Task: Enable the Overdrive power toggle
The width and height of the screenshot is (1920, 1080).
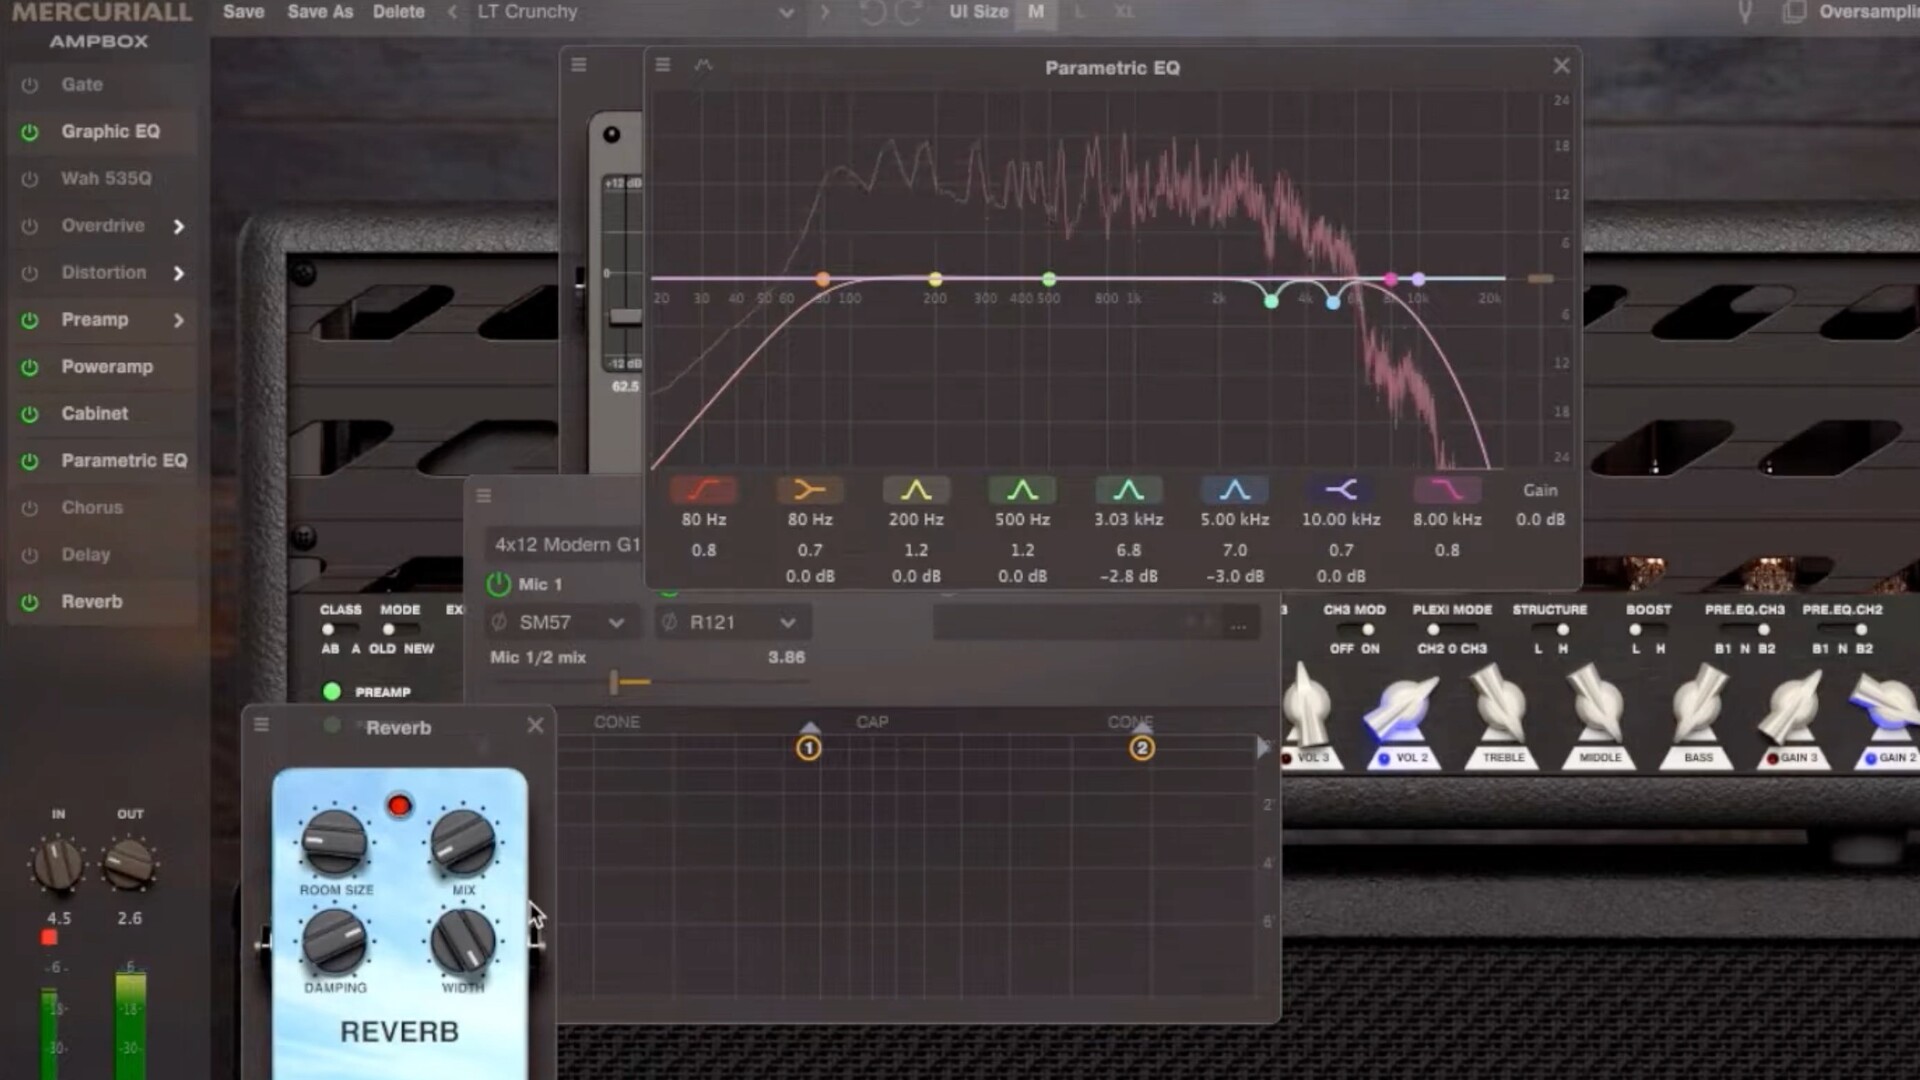Action: (x=30, y=226)
